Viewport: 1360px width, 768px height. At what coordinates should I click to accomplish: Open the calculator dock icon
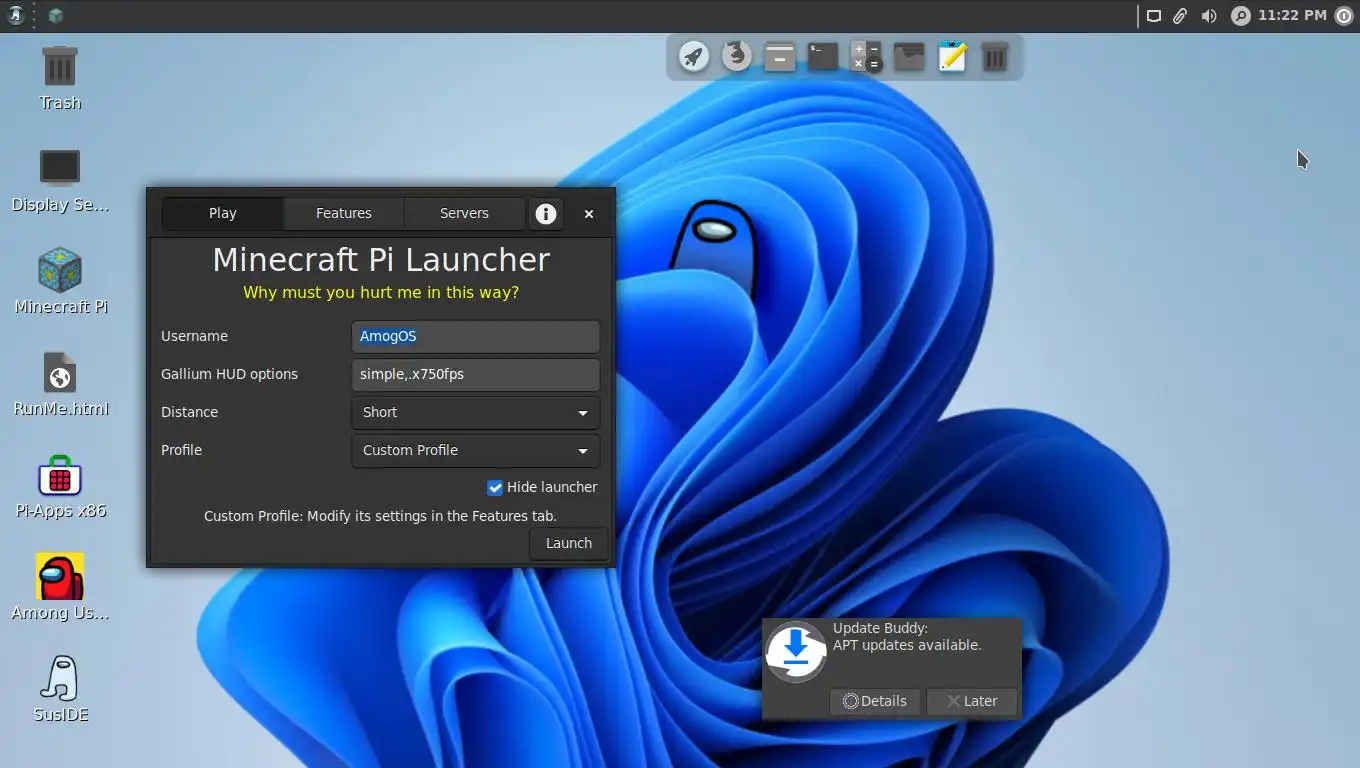pos(866,56)
